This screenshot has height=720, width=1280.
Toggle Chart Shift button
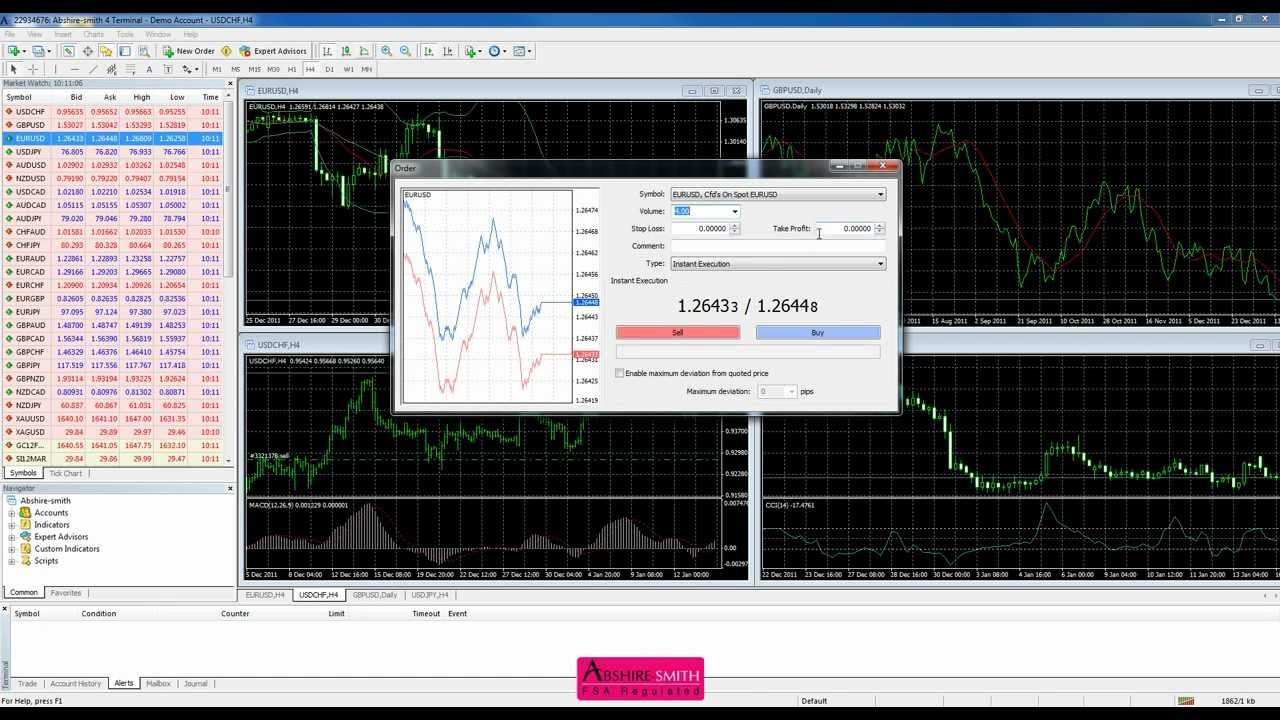click(x=447, y=51)
